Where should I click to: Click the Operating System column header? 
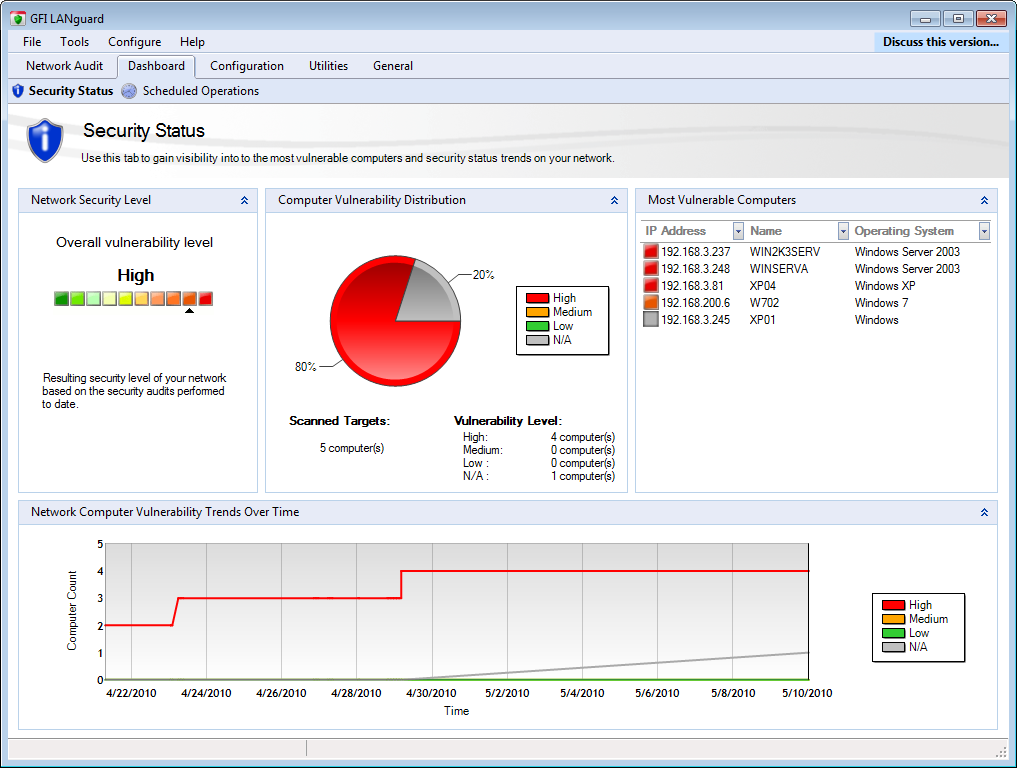(x=903, y=231)
